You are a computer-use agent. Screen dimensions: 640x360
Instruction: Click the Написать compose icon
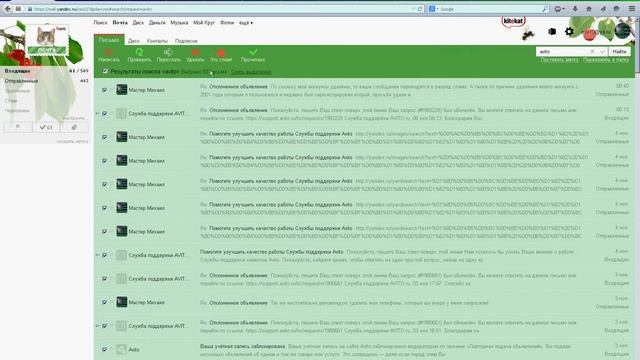click(109, 52)
